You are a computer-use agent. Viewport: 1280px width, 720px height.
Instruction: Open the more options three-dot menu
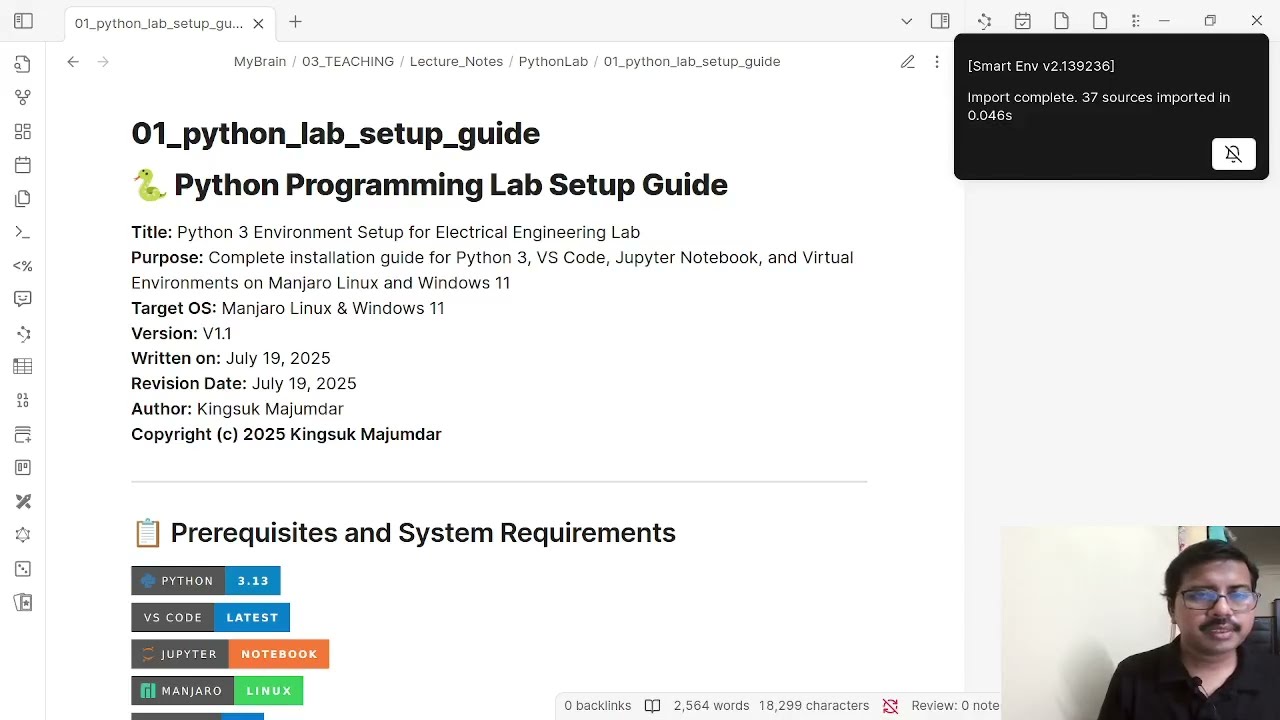[x=936, y=62]
